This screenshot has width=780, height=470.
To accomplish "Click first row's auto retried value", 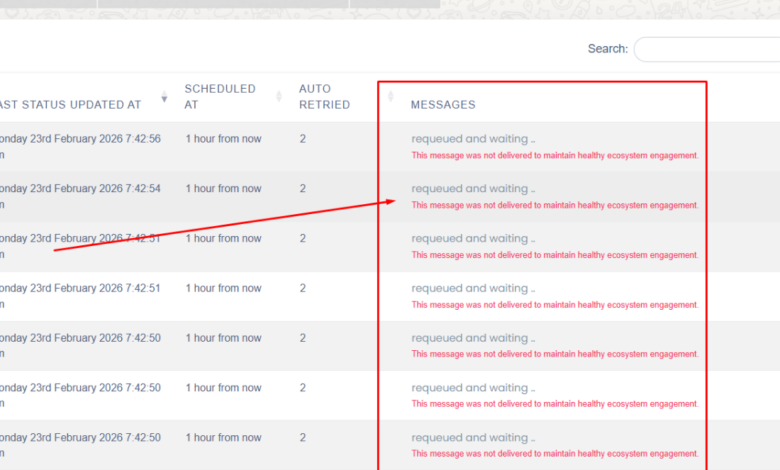I will 303,139.
